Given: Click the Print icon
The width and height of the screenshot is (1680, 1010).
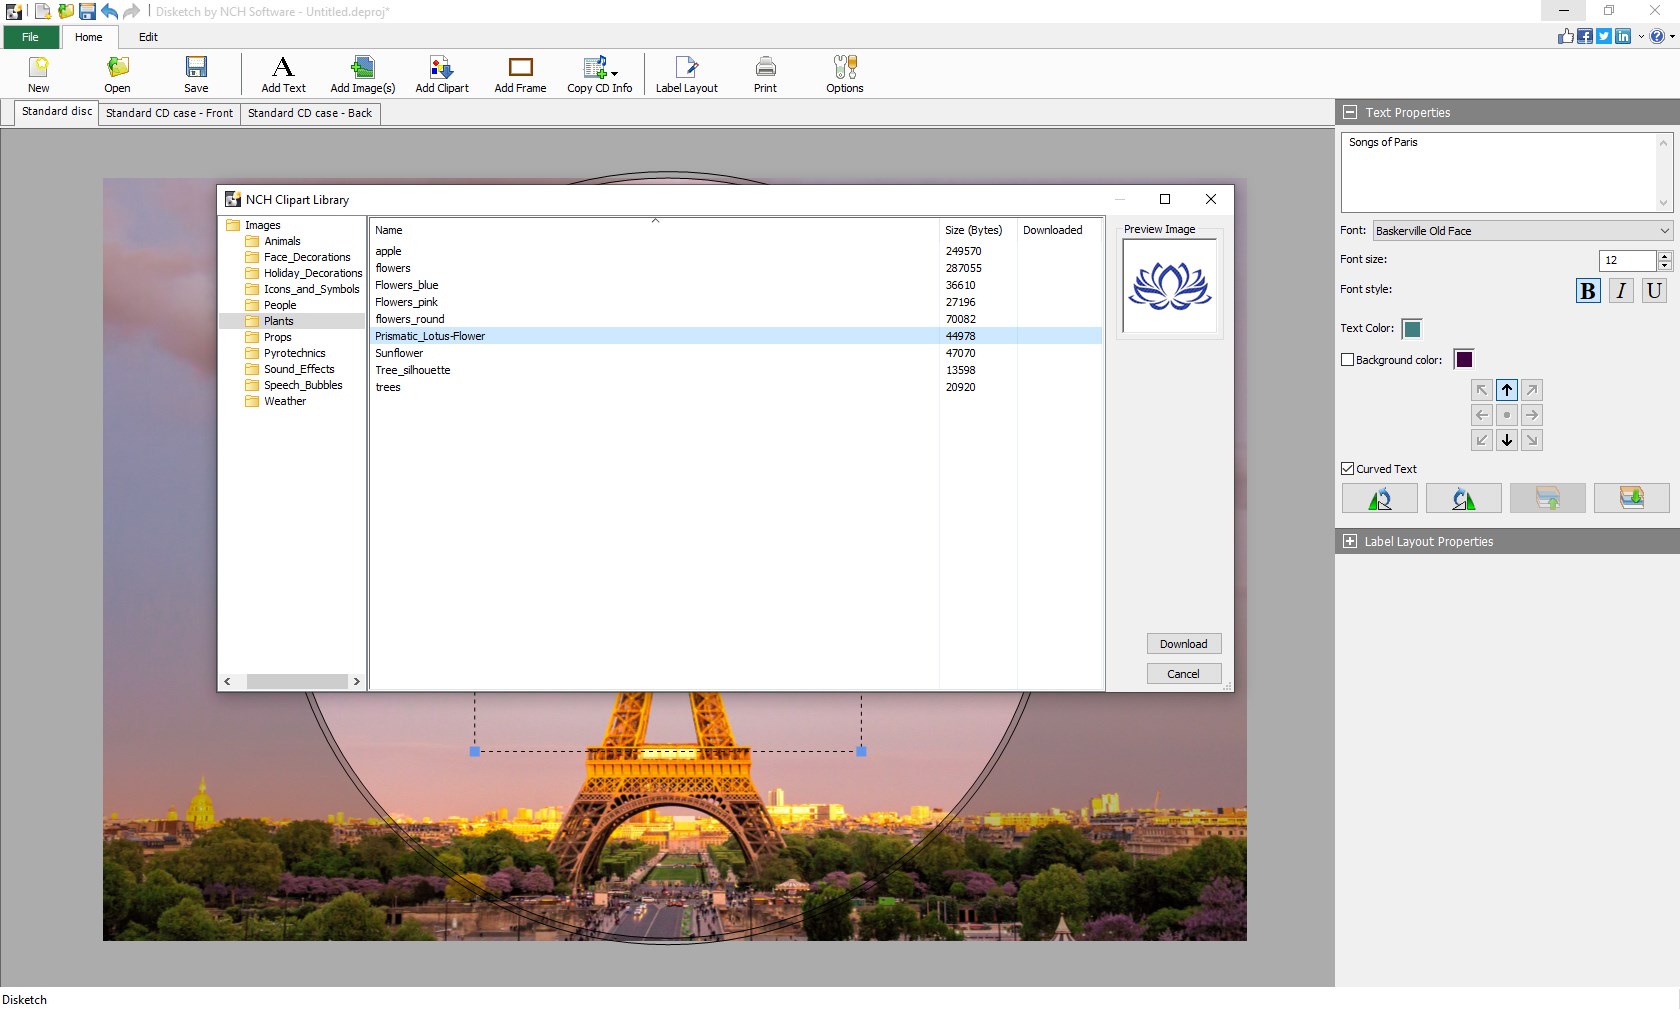Looking at the screenshot, I should (x=764, y=74).
